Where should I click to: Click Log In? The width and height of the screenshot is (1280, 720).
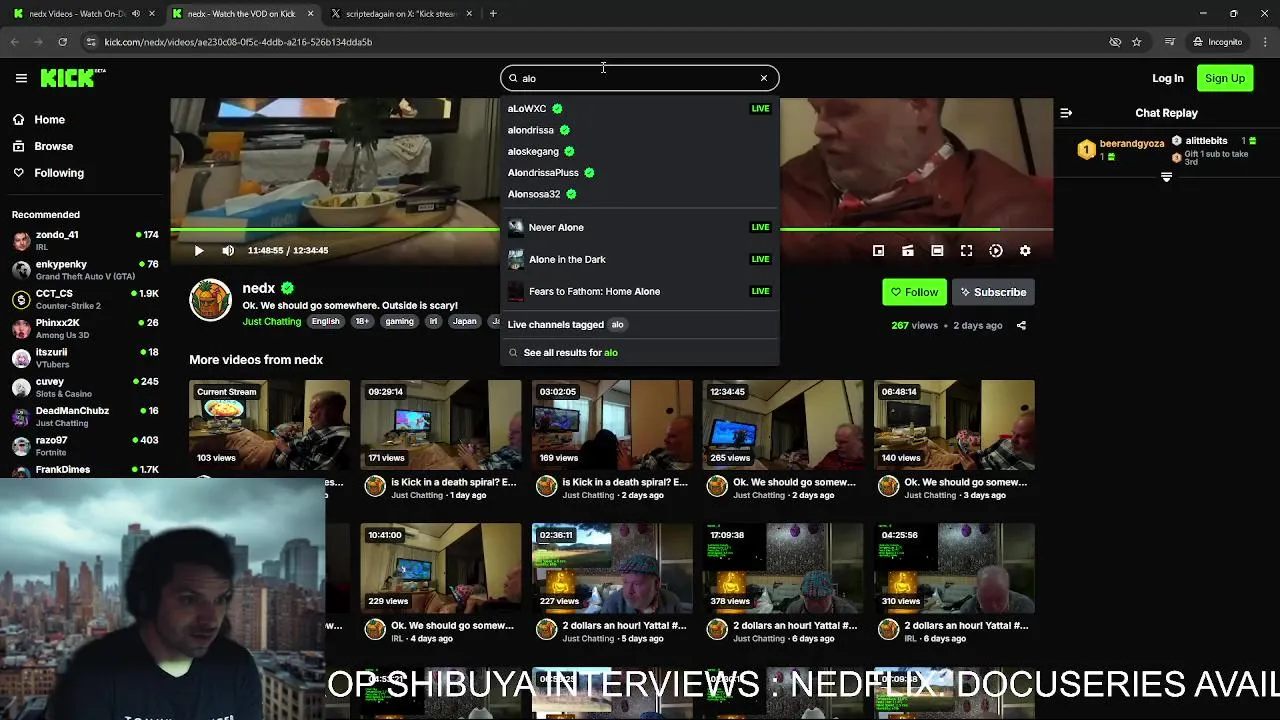[1167, 78]
